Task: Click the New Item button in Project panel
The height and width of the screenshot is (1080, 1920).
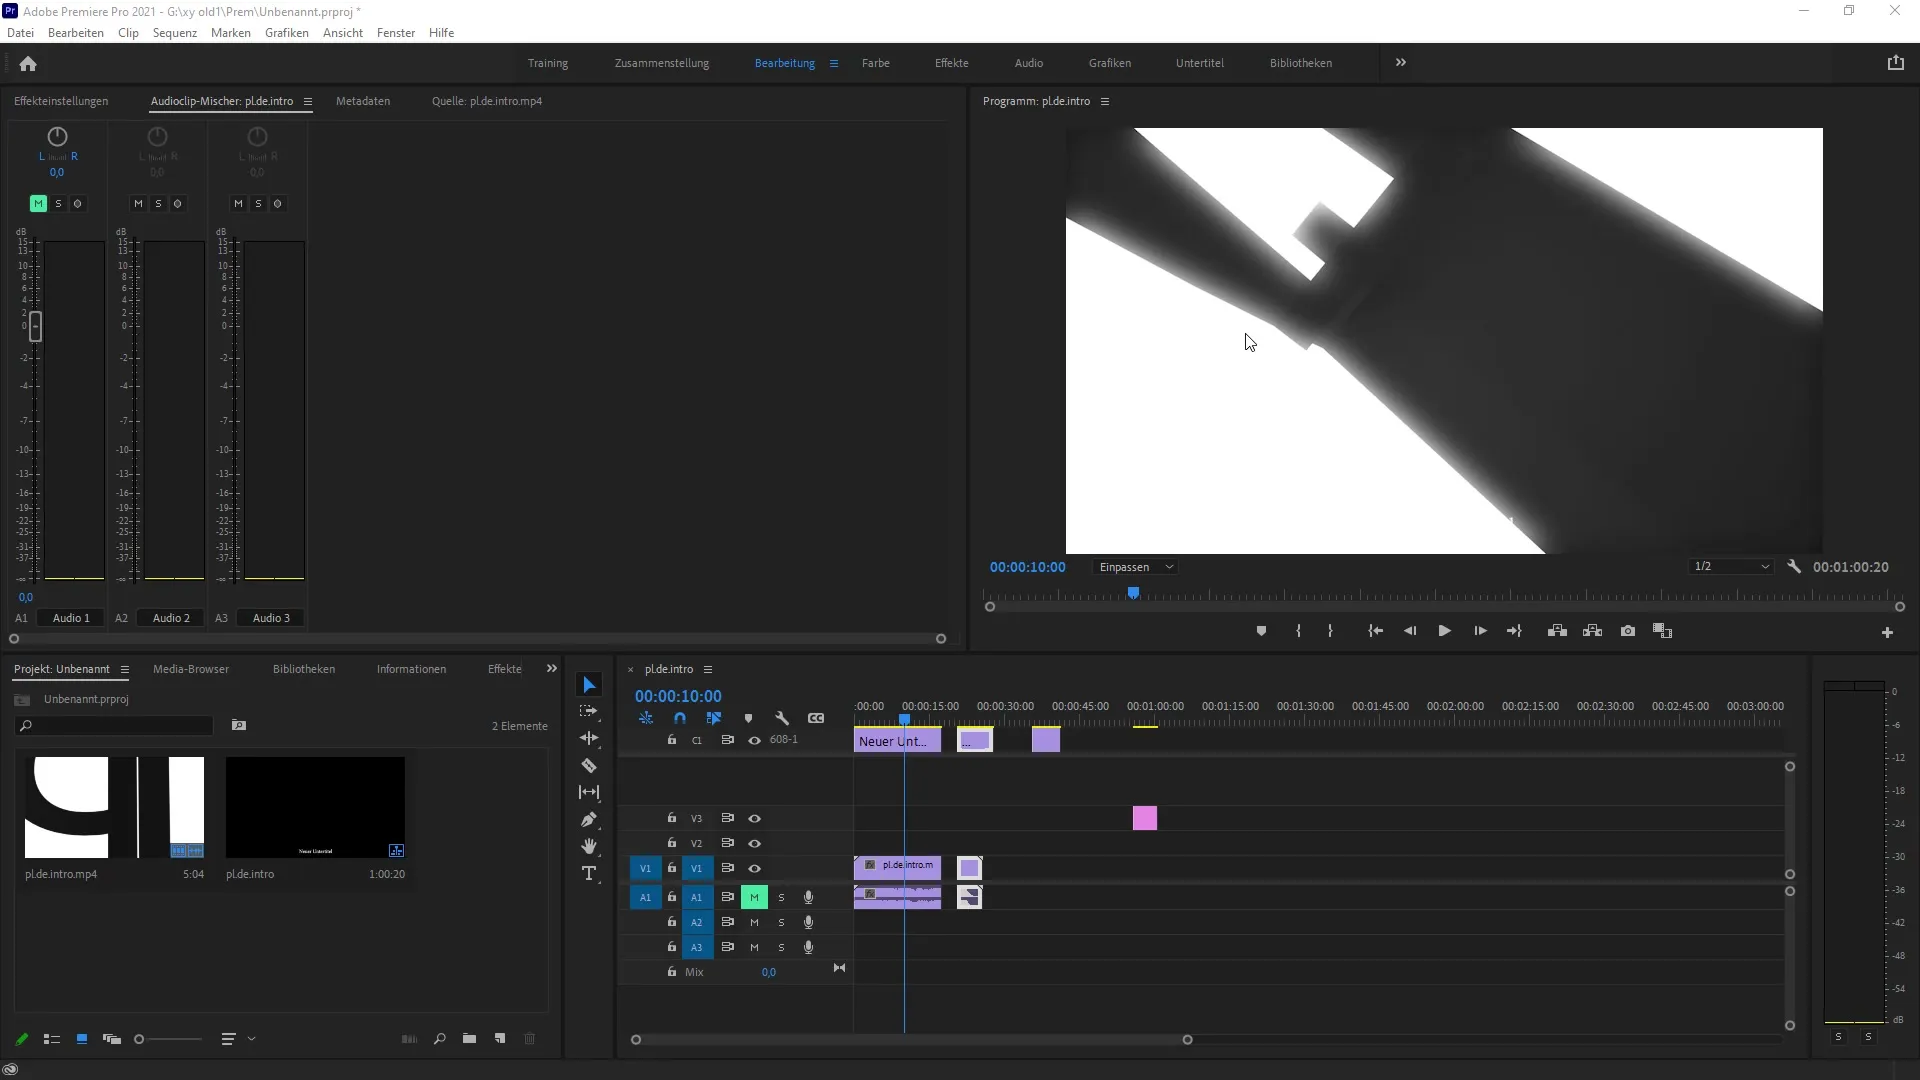Action: click(500, 1039)
